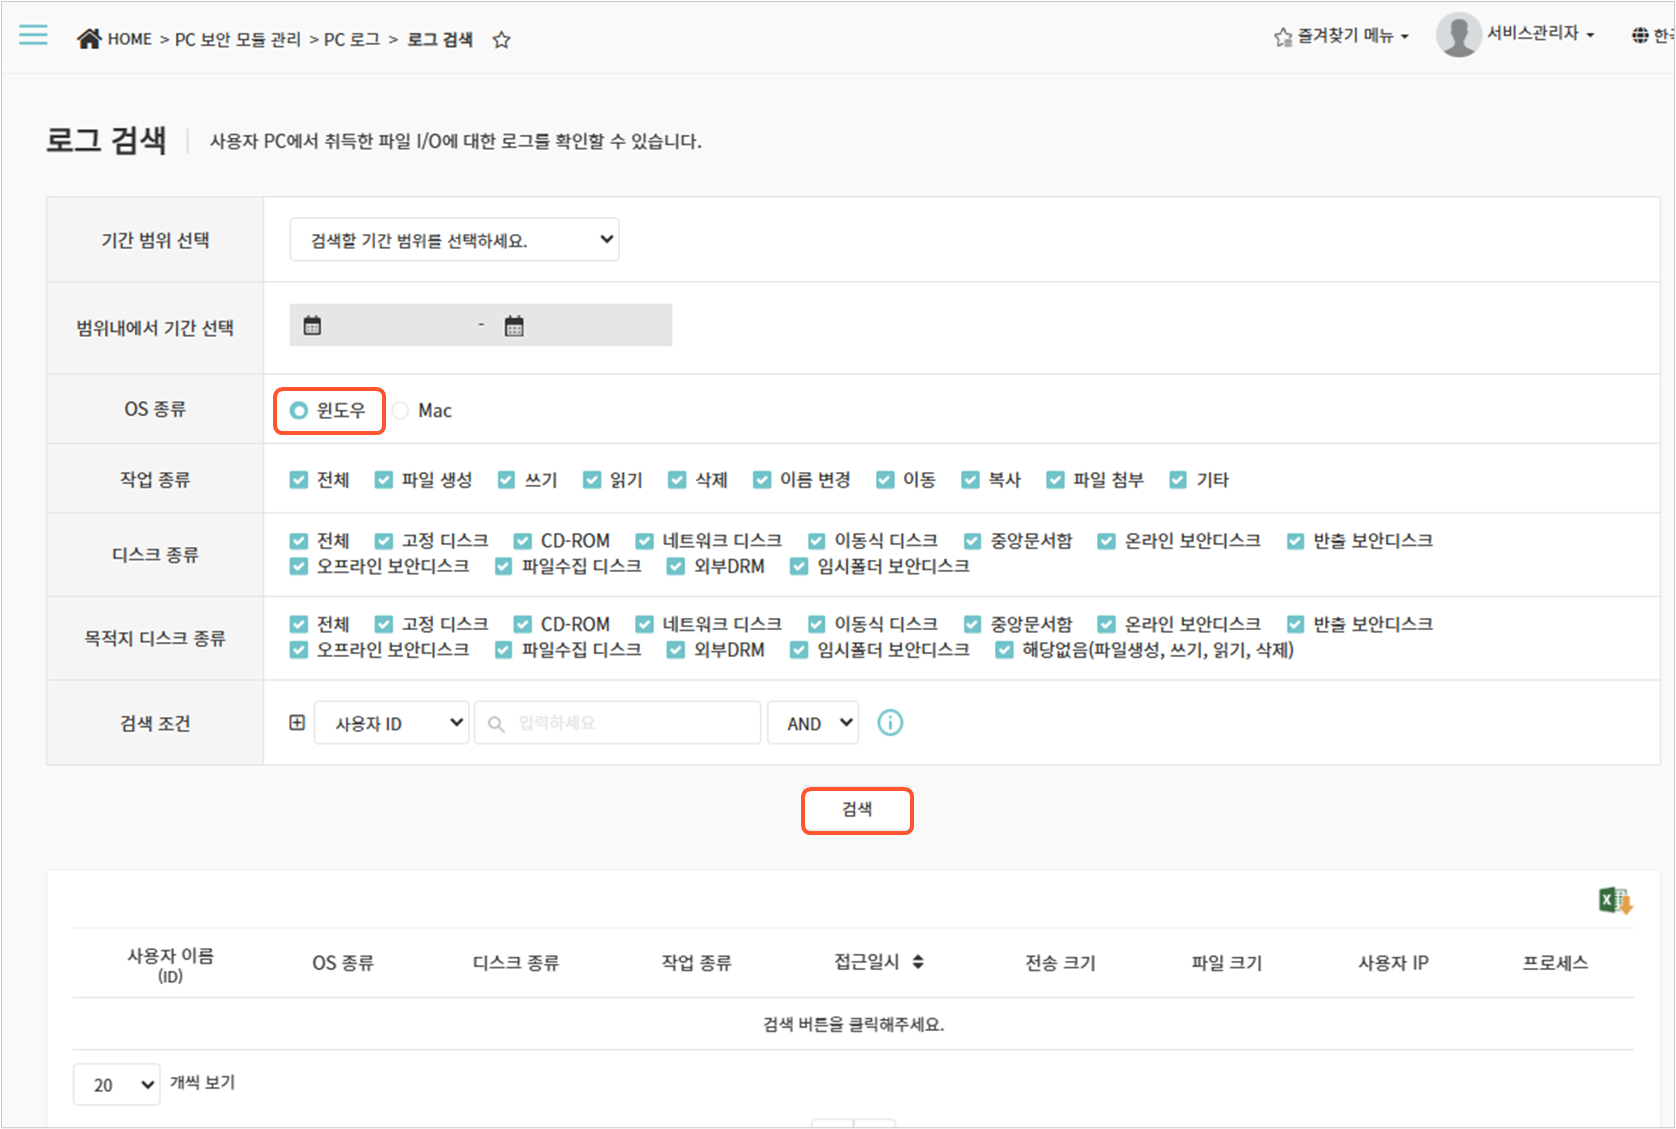1676x1129 pixels.
Task: Open the 서비스관리자 user menu
Action: 1517,35
